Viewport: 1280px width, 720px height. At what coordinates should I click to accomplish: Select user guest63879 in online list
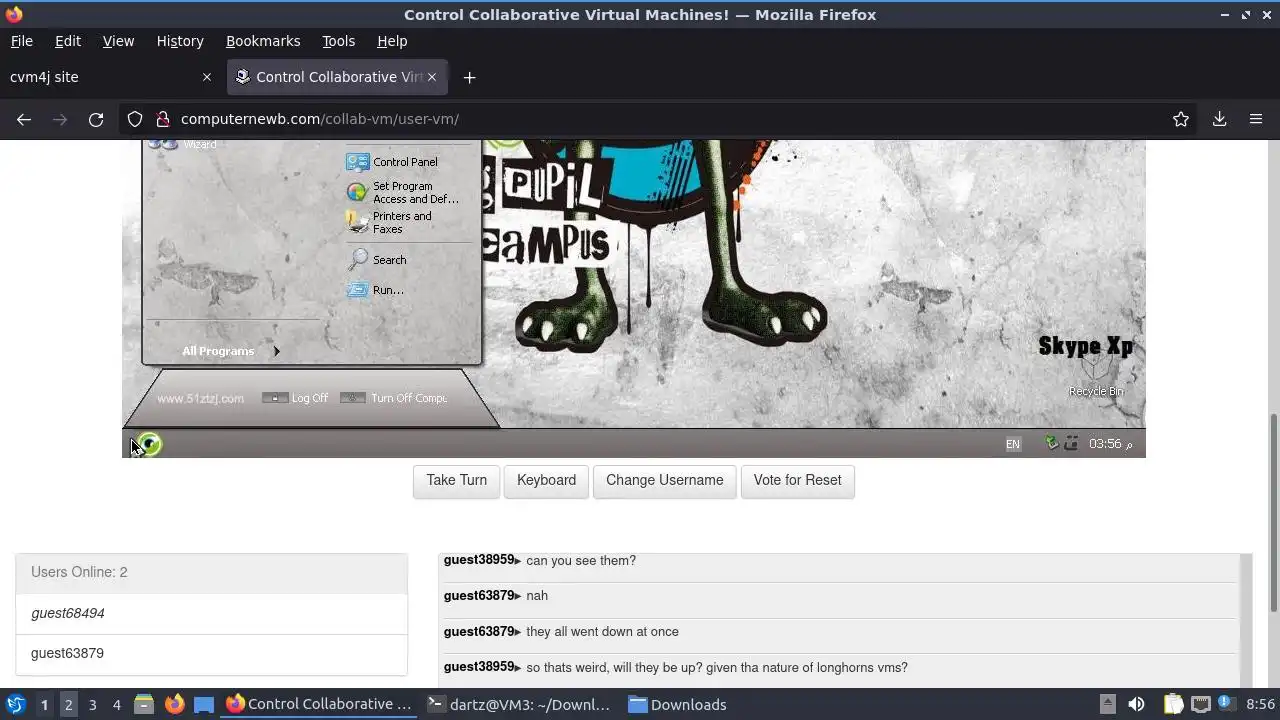211,653
